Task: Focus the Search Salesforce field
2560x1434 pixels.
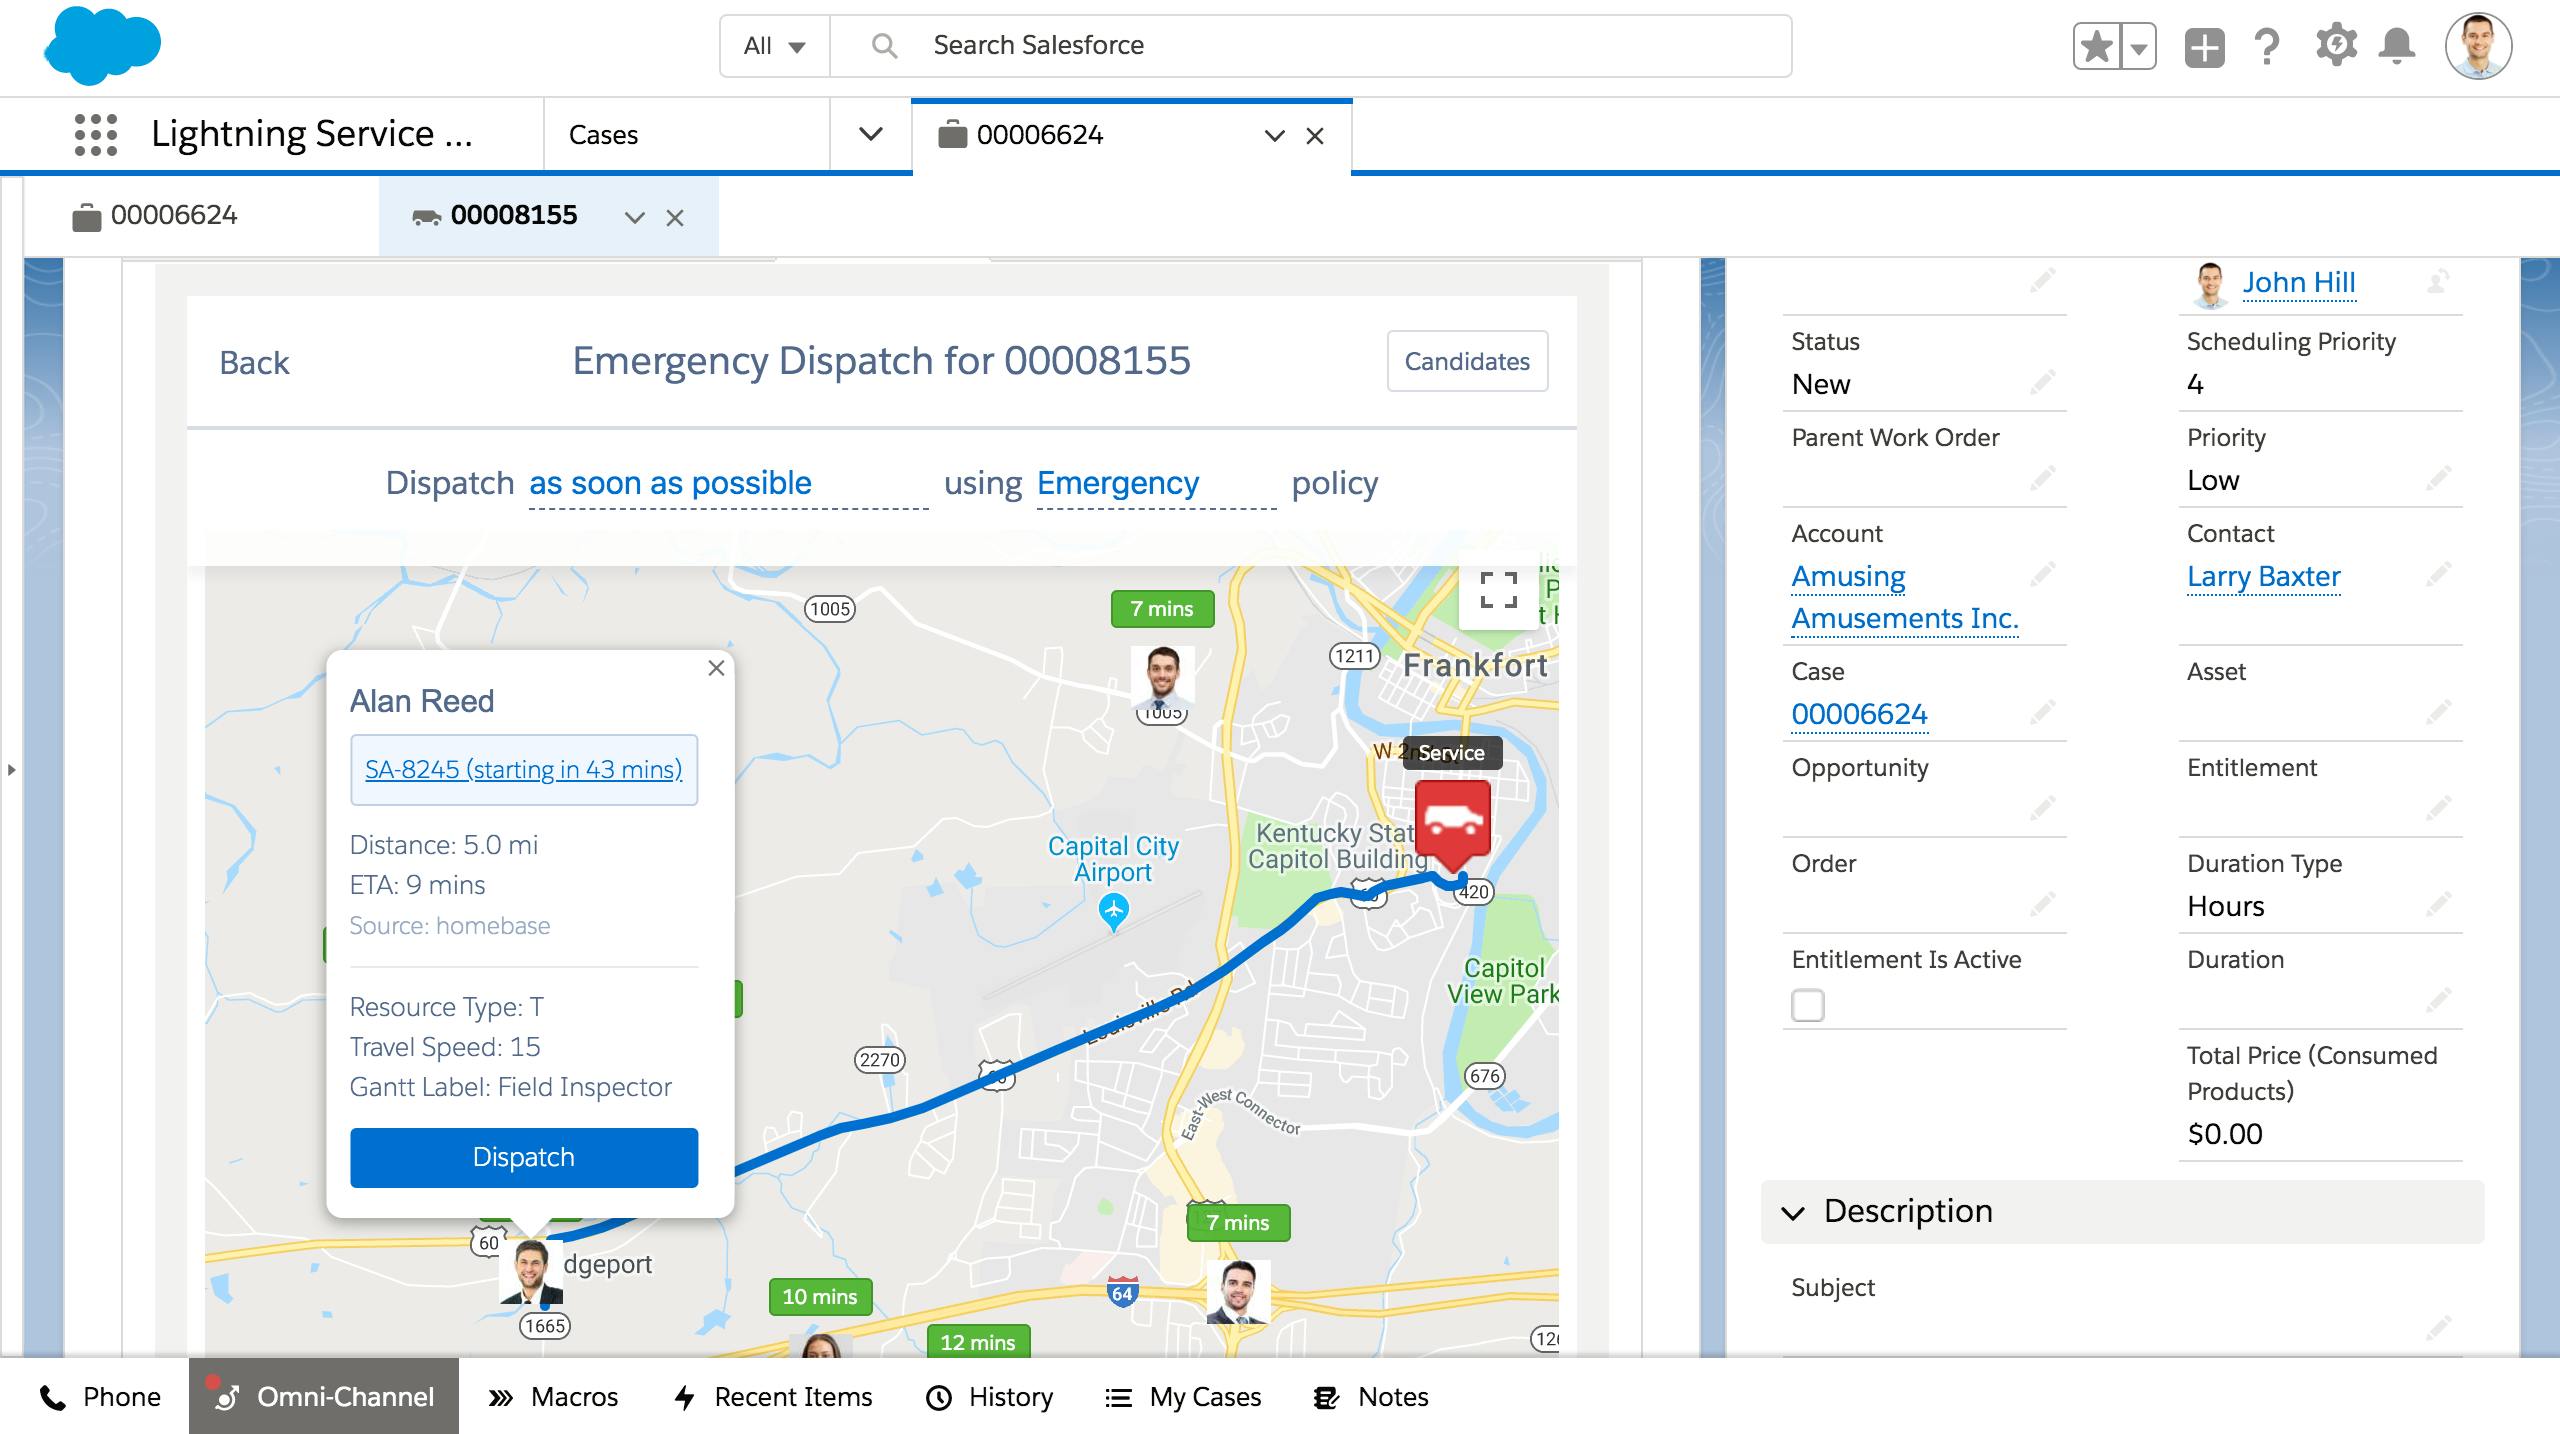Action: 1310,46
